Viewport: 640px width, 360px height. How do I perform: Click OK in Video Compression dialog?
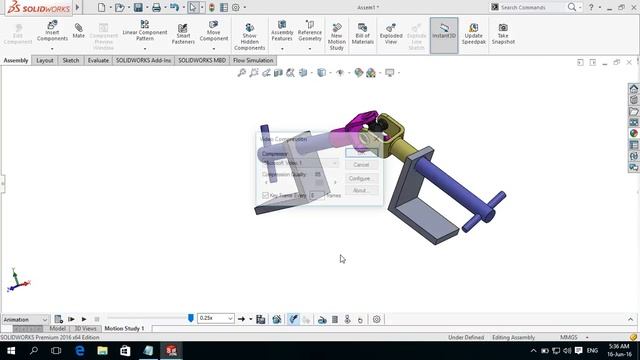[x=361, y=153]
